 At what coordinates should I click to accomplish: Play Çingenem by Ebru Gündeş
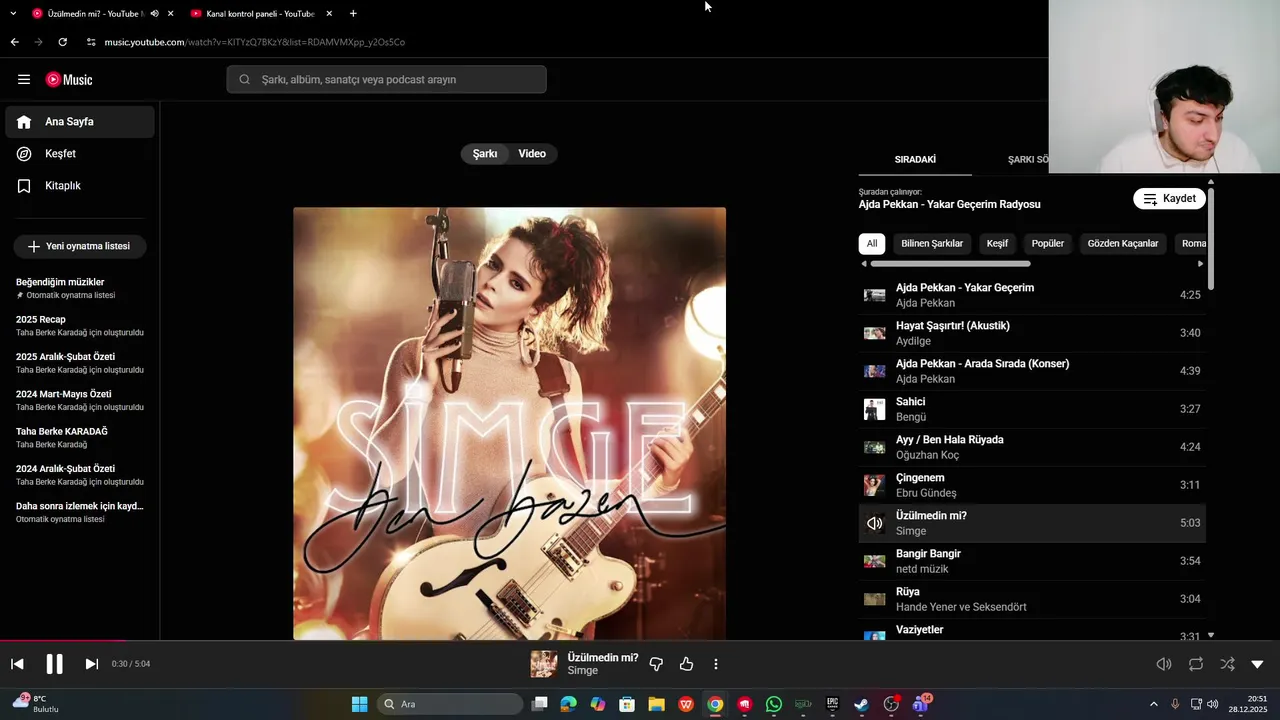(1032, 485)
